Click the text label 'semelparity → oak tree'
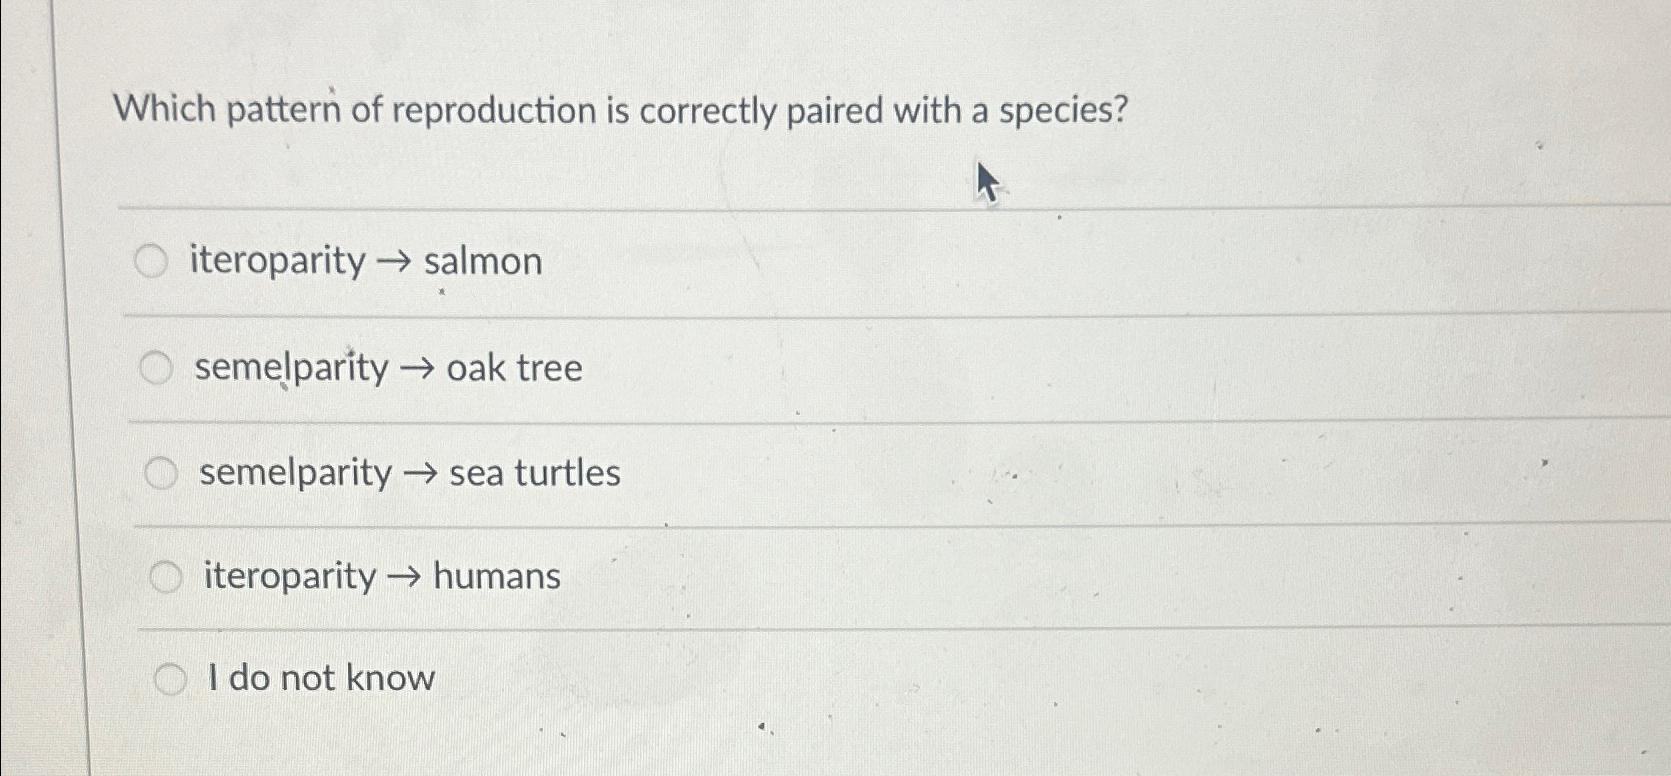 coord(388,369)
